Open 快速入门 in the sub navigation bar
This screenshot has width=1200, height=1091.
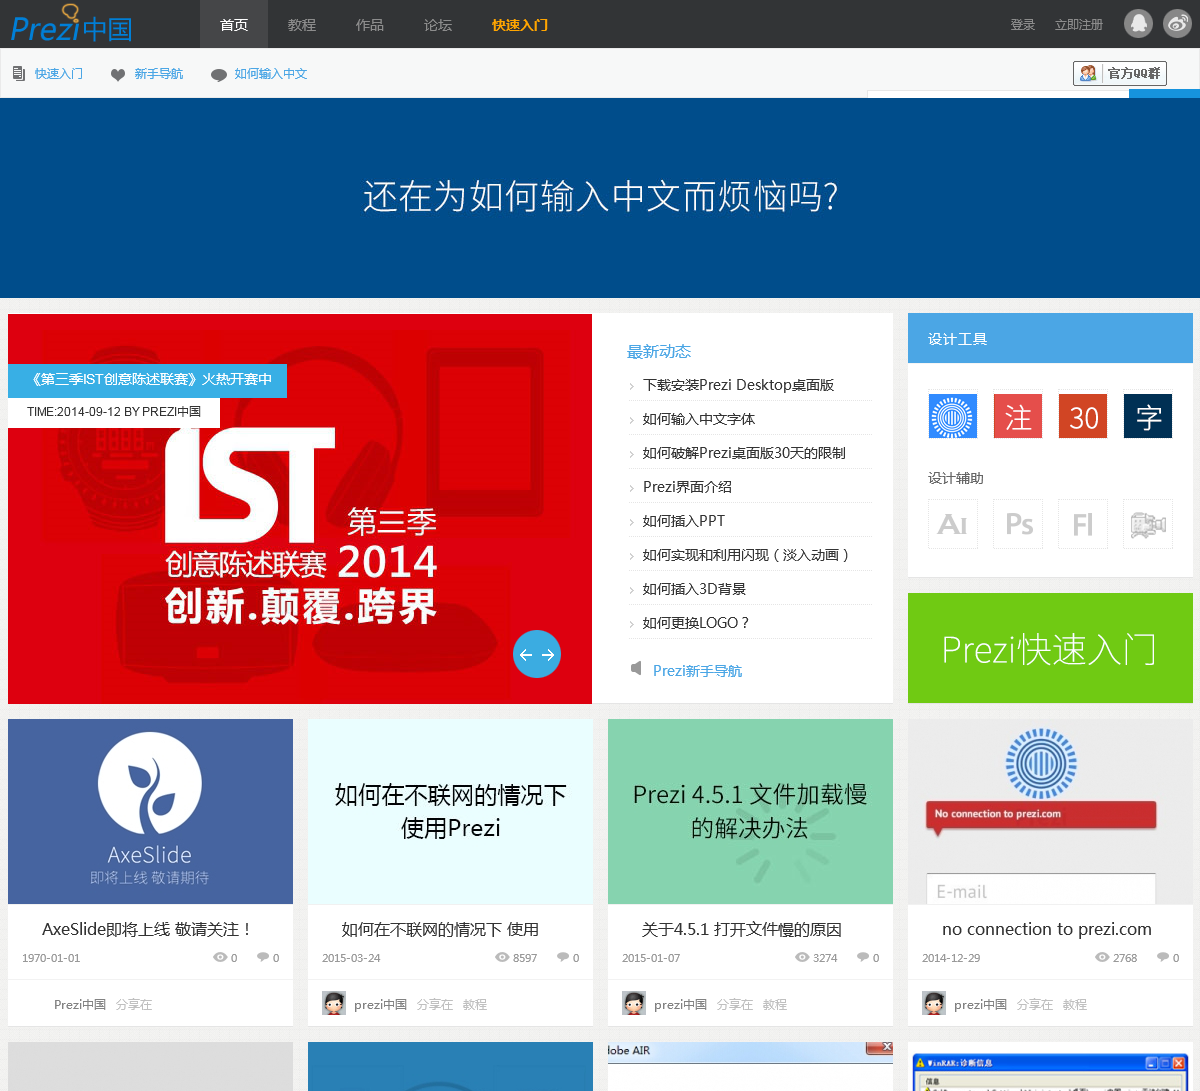59,74
